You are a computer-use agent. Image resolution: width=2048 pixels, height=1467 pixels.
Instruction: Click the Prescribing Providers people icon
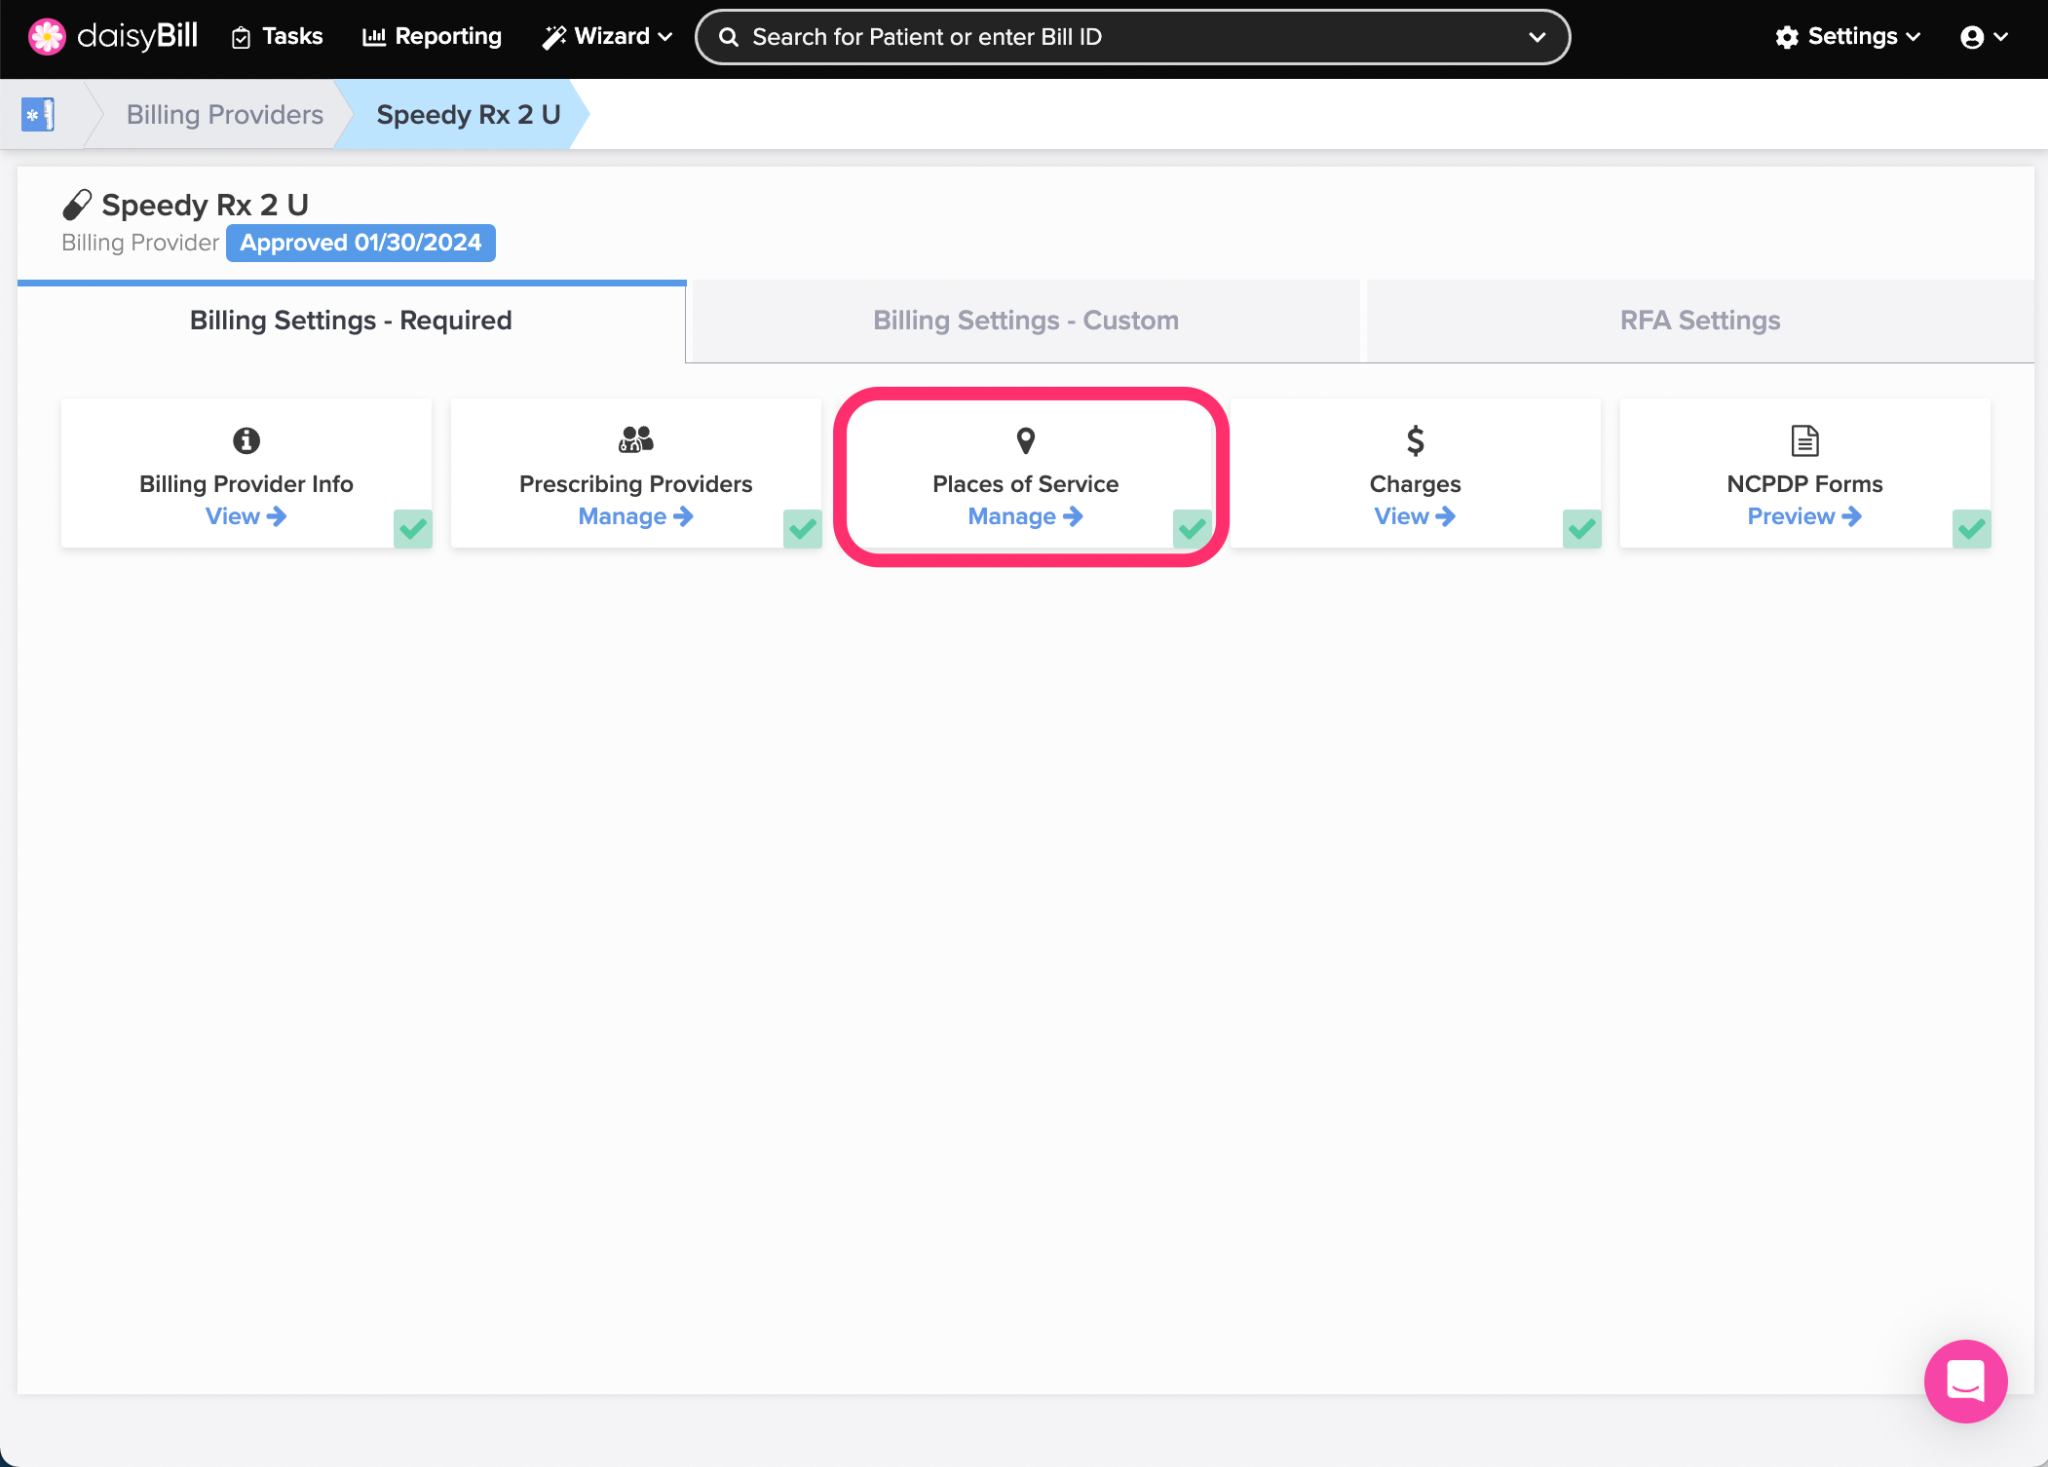click(636, 440)
